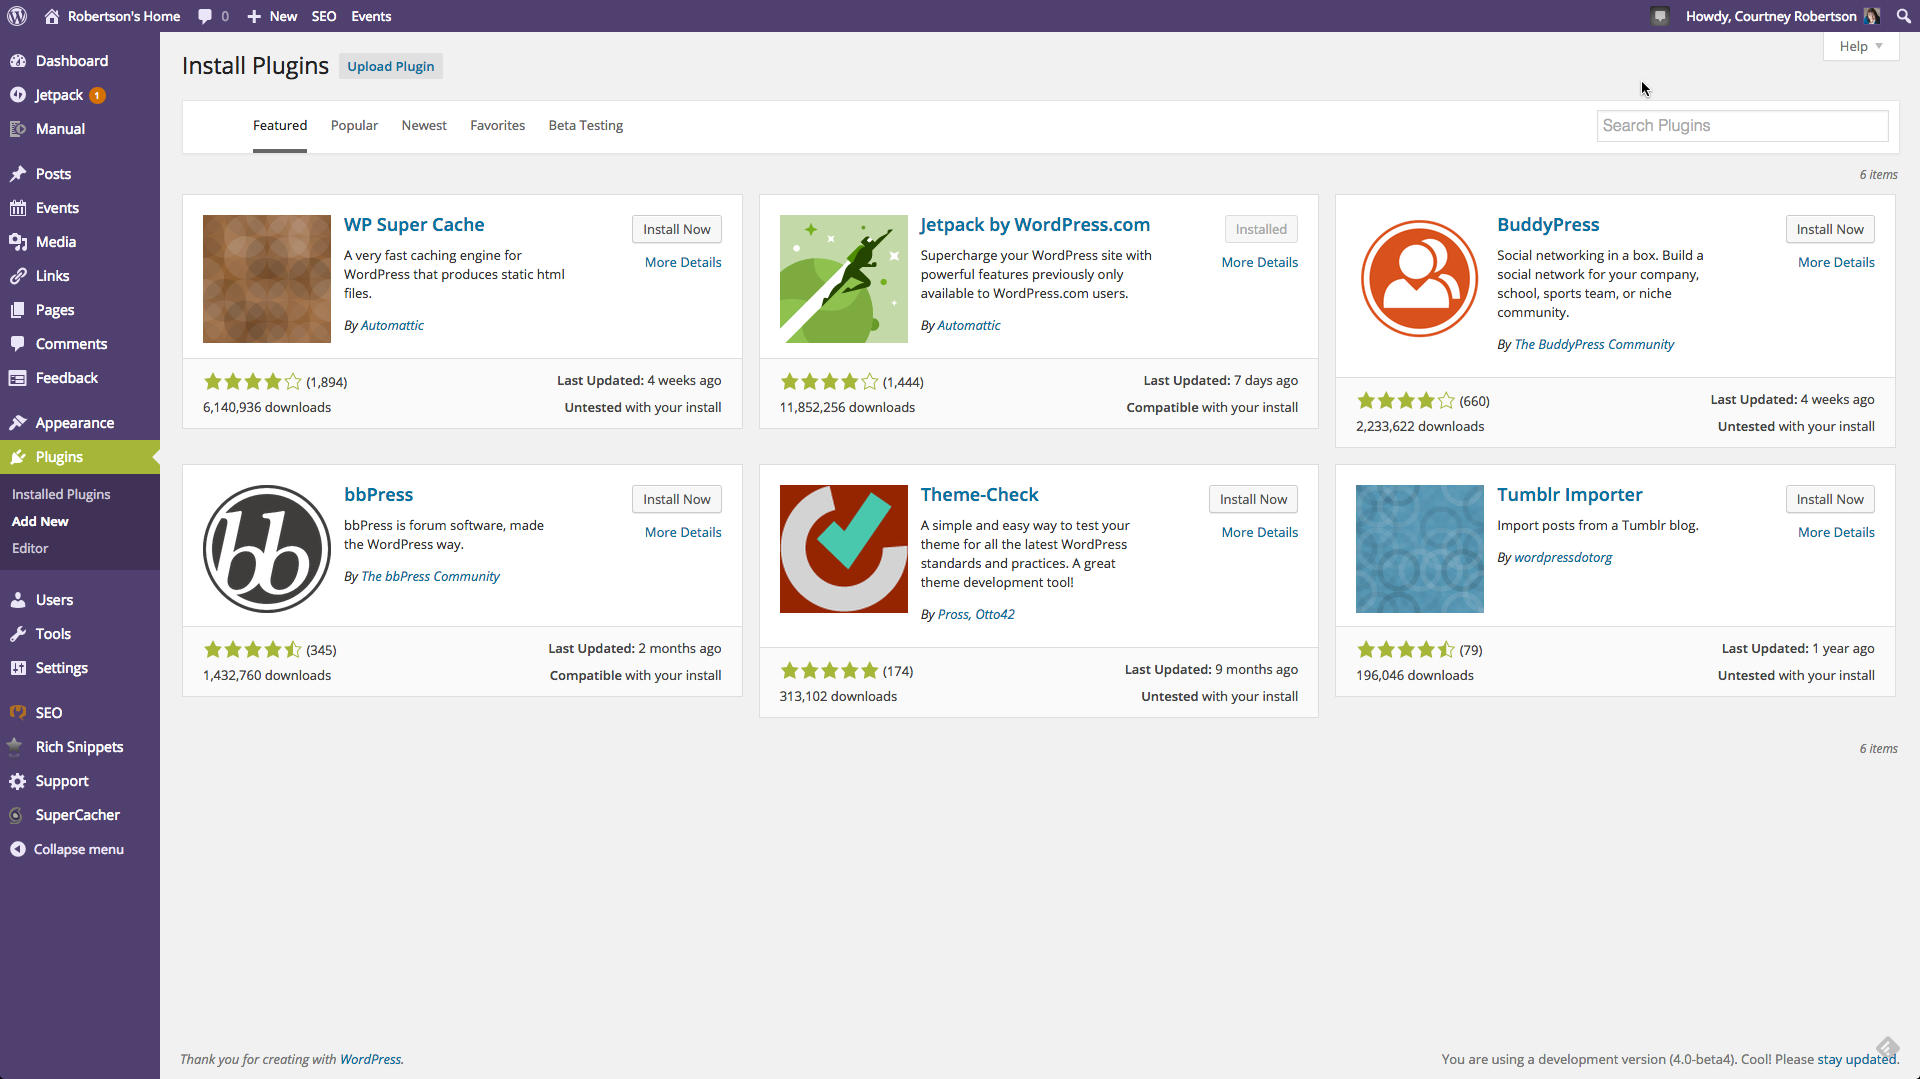This screenshot has width=1920, height=1079.
Task: Open the admin bar search magnifier
Action: click(x=1903, y=16)
